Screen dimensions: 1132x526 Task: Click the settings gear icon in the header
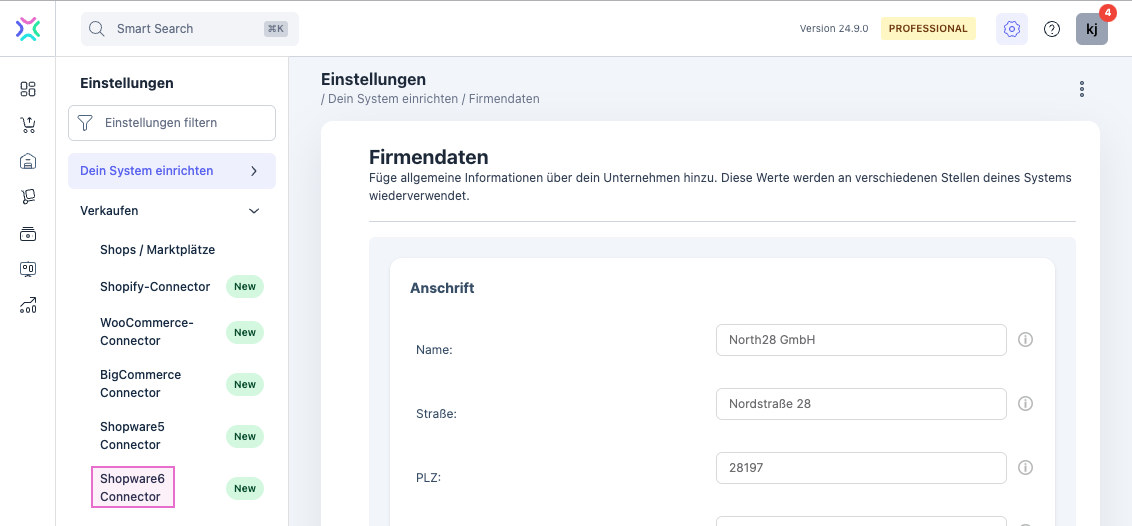tap(1011, 29)
